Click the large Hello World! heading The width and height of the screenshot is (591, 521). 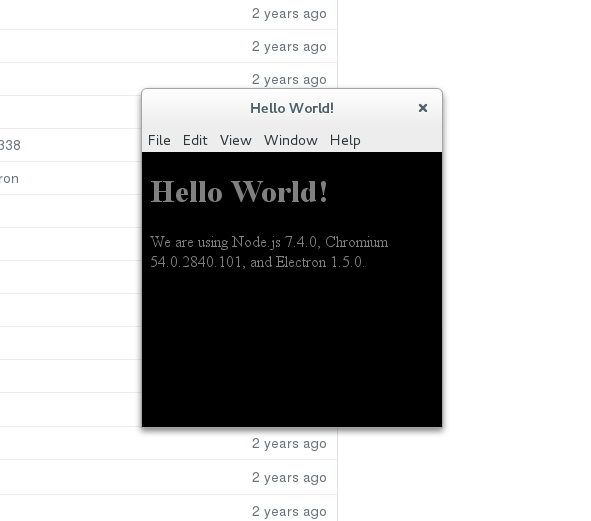coord(239,192)
